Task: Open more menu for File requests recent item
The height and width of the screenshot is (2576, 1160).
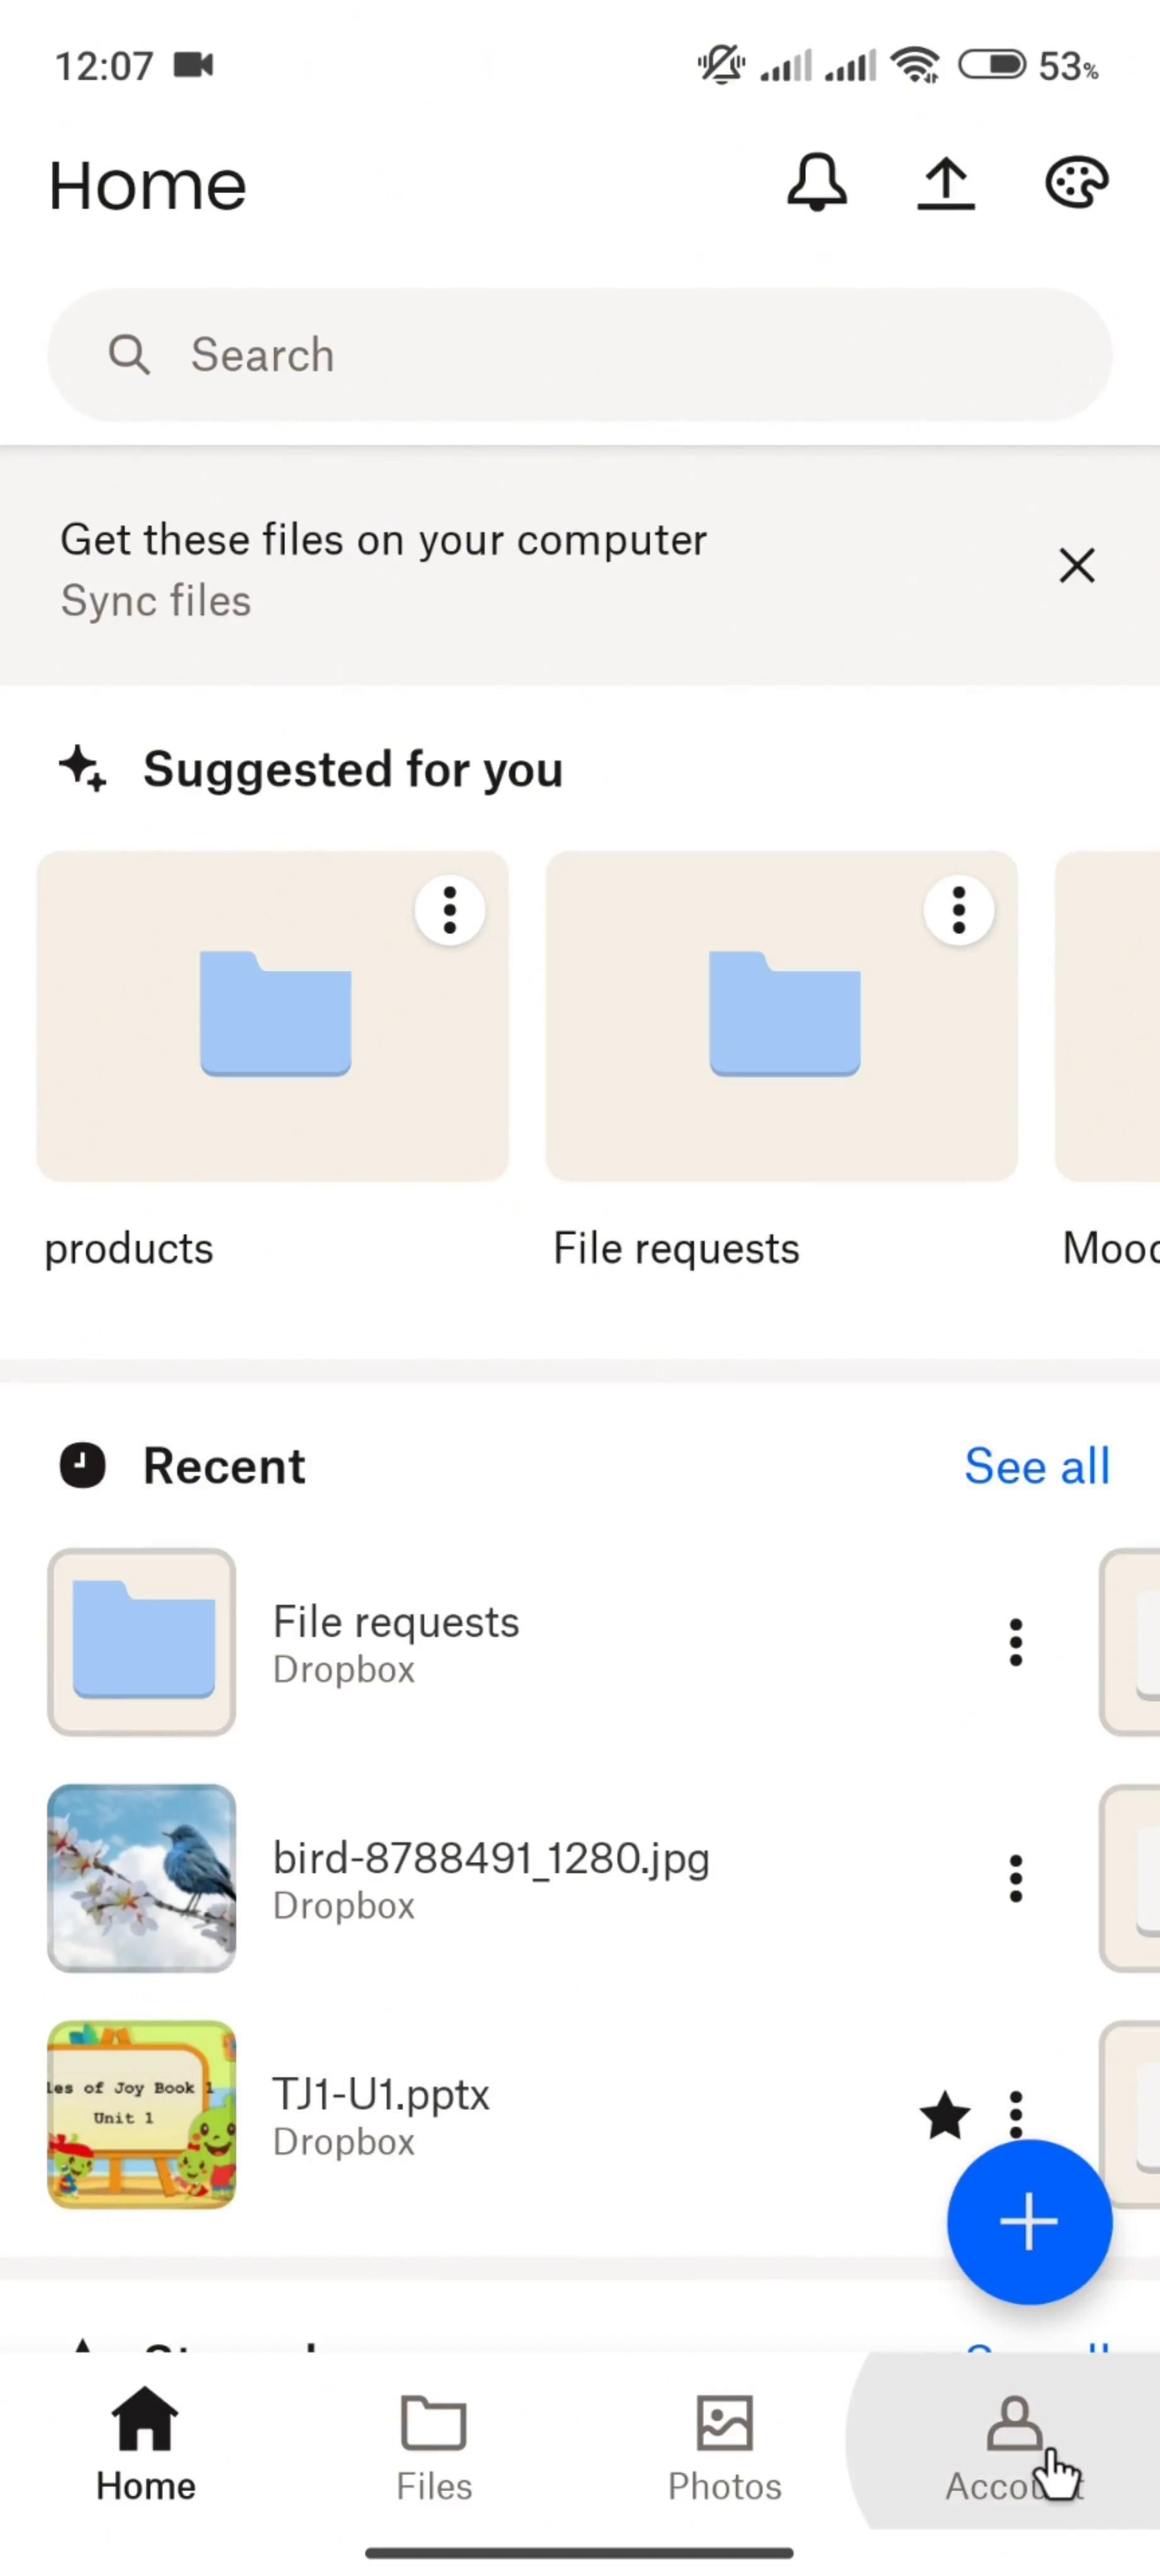Action: tap(1015, 1642)
